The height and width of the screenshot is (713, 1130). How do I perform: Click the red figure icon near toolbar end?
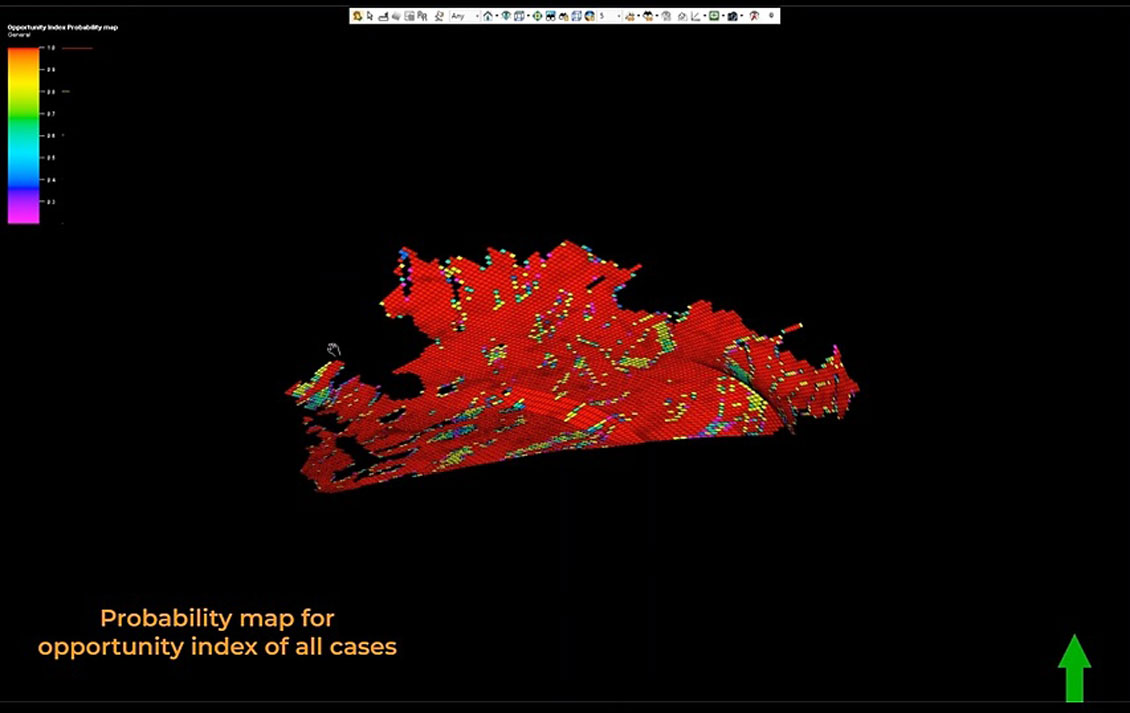pyautogui.click(x=754, y=16)
